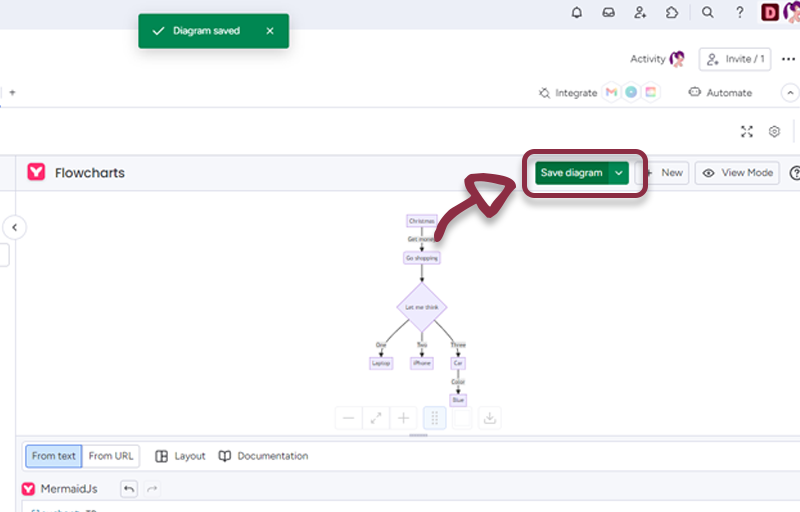
Task: Open the Layout menu
Action: tap(180, 456)
